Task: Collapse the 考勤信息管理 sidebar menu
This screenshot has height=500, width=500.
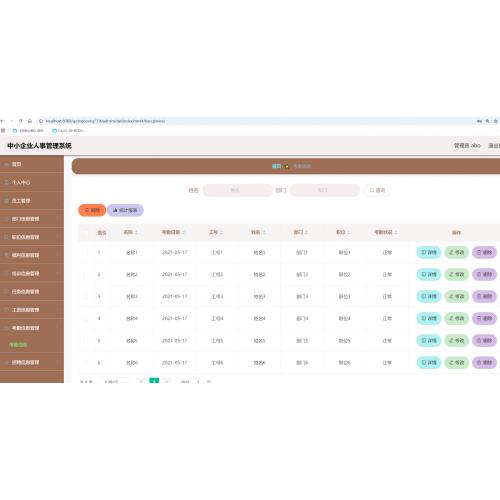Action: click(32, 328)
